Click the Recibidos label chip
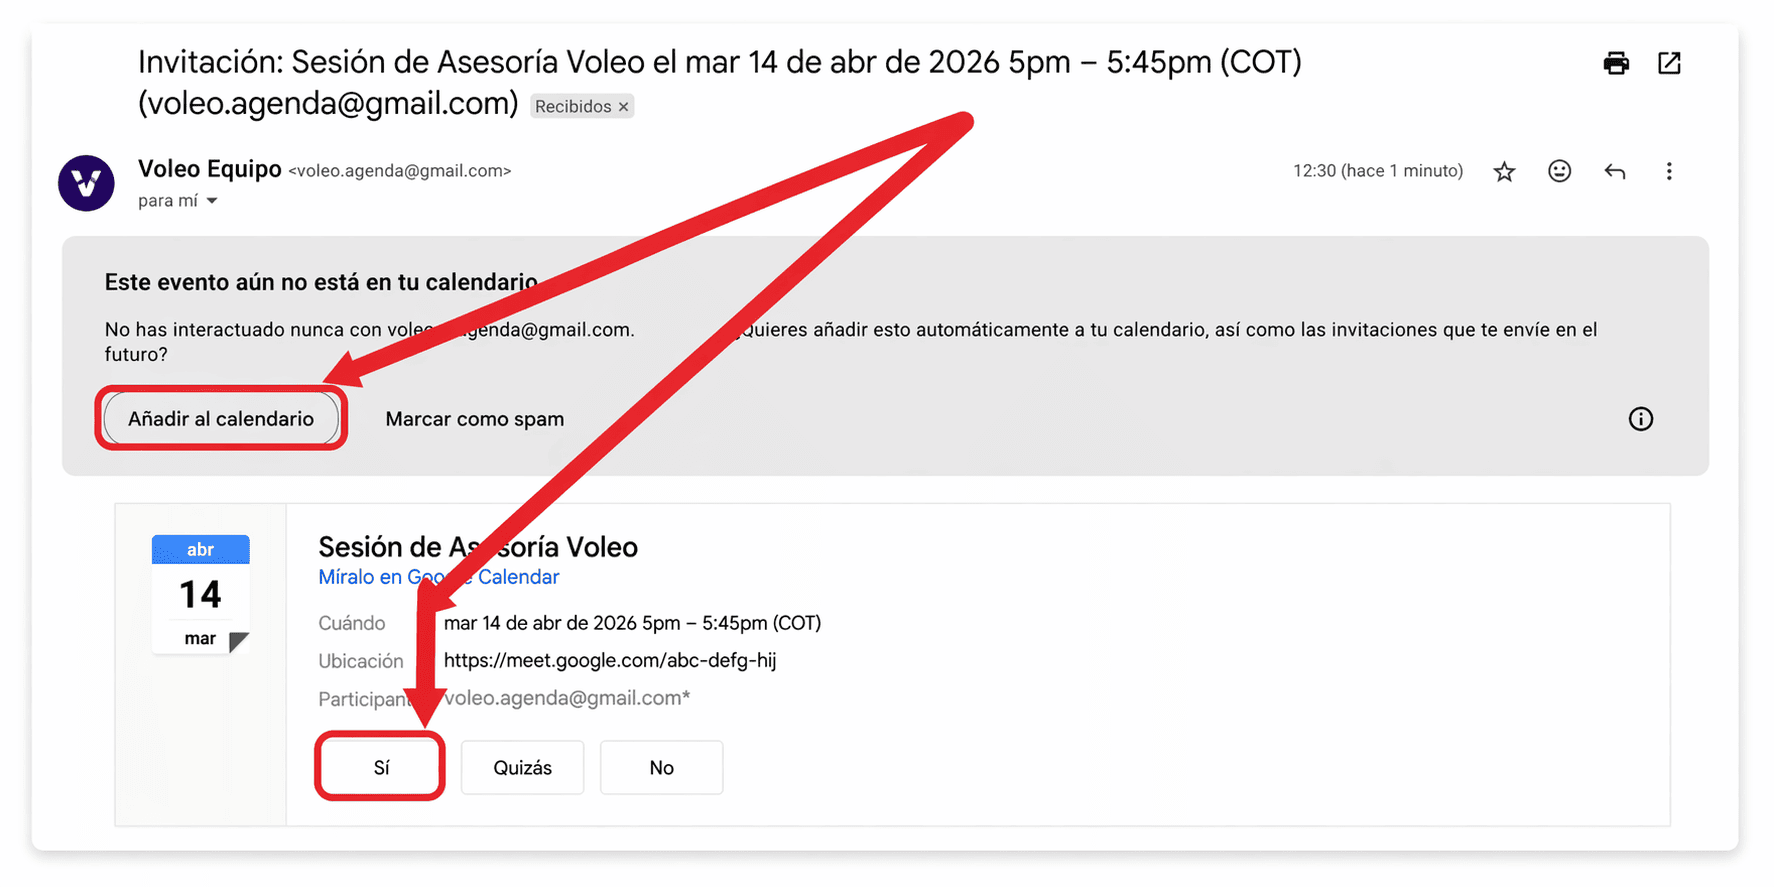 click(572, 107)
